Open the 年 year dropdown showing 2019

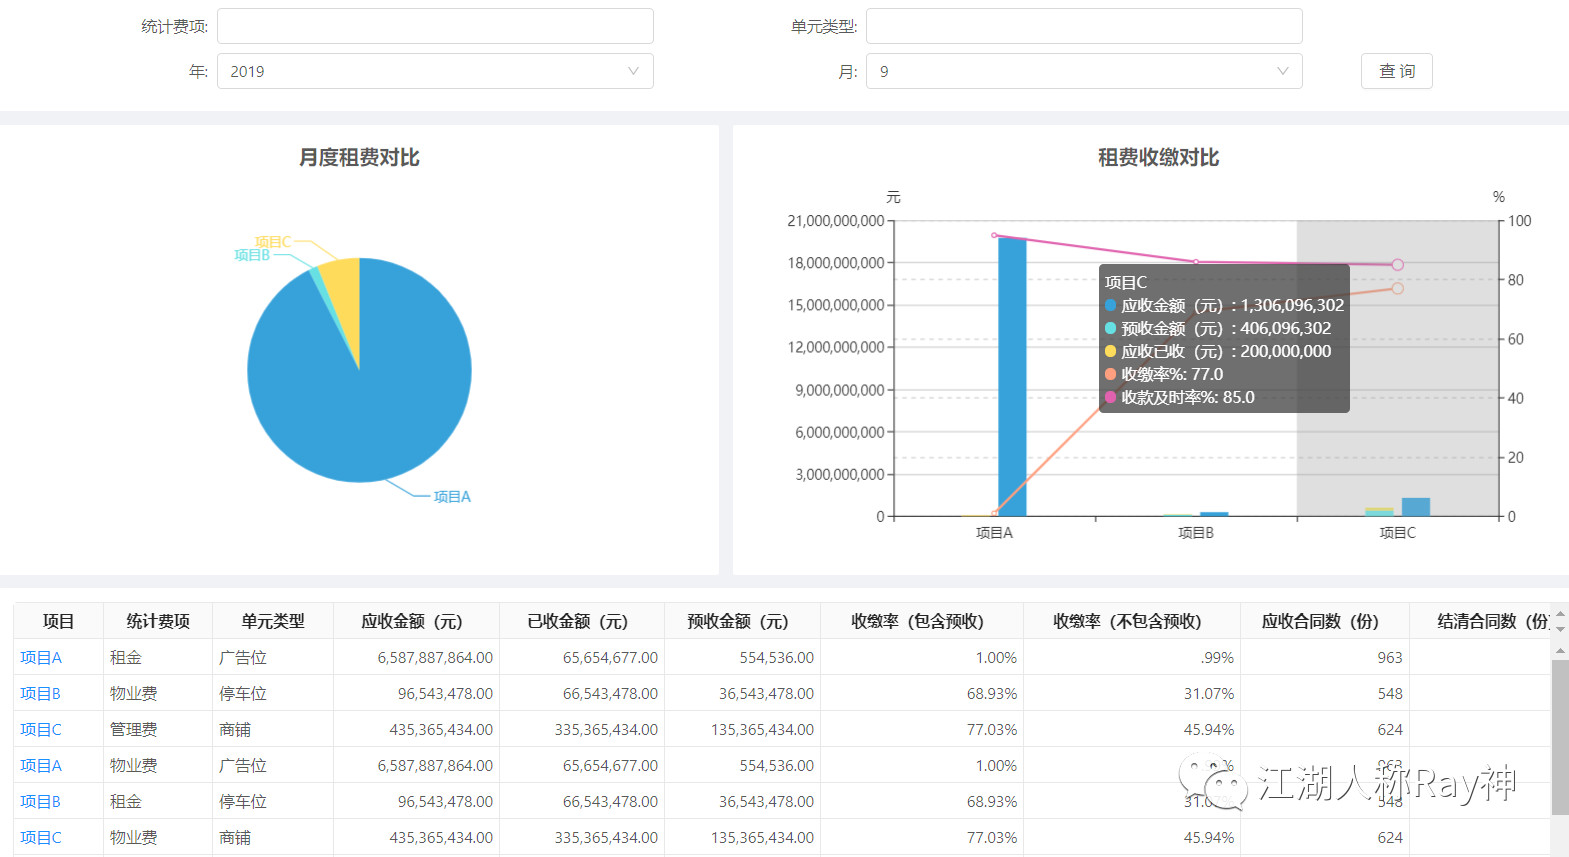435,71
